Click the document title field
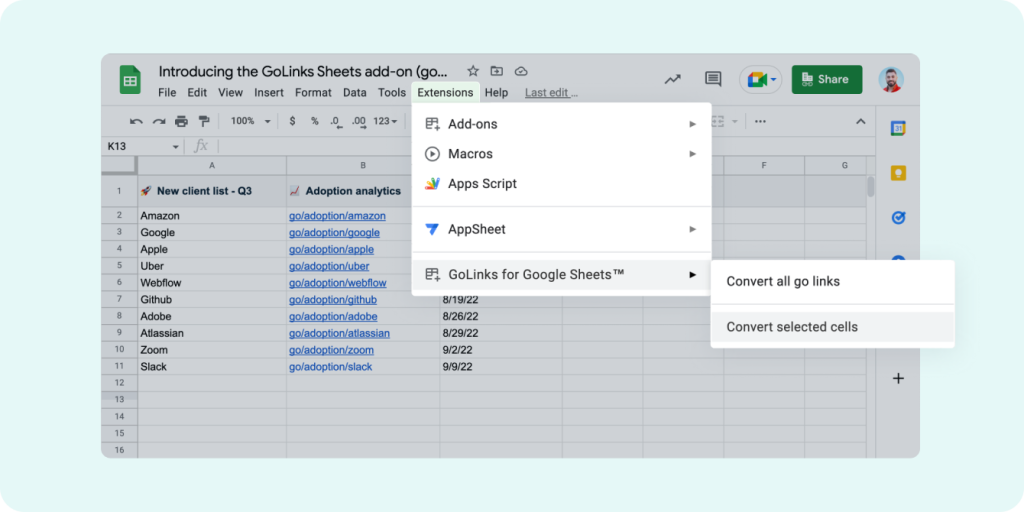 pos(304,71)
